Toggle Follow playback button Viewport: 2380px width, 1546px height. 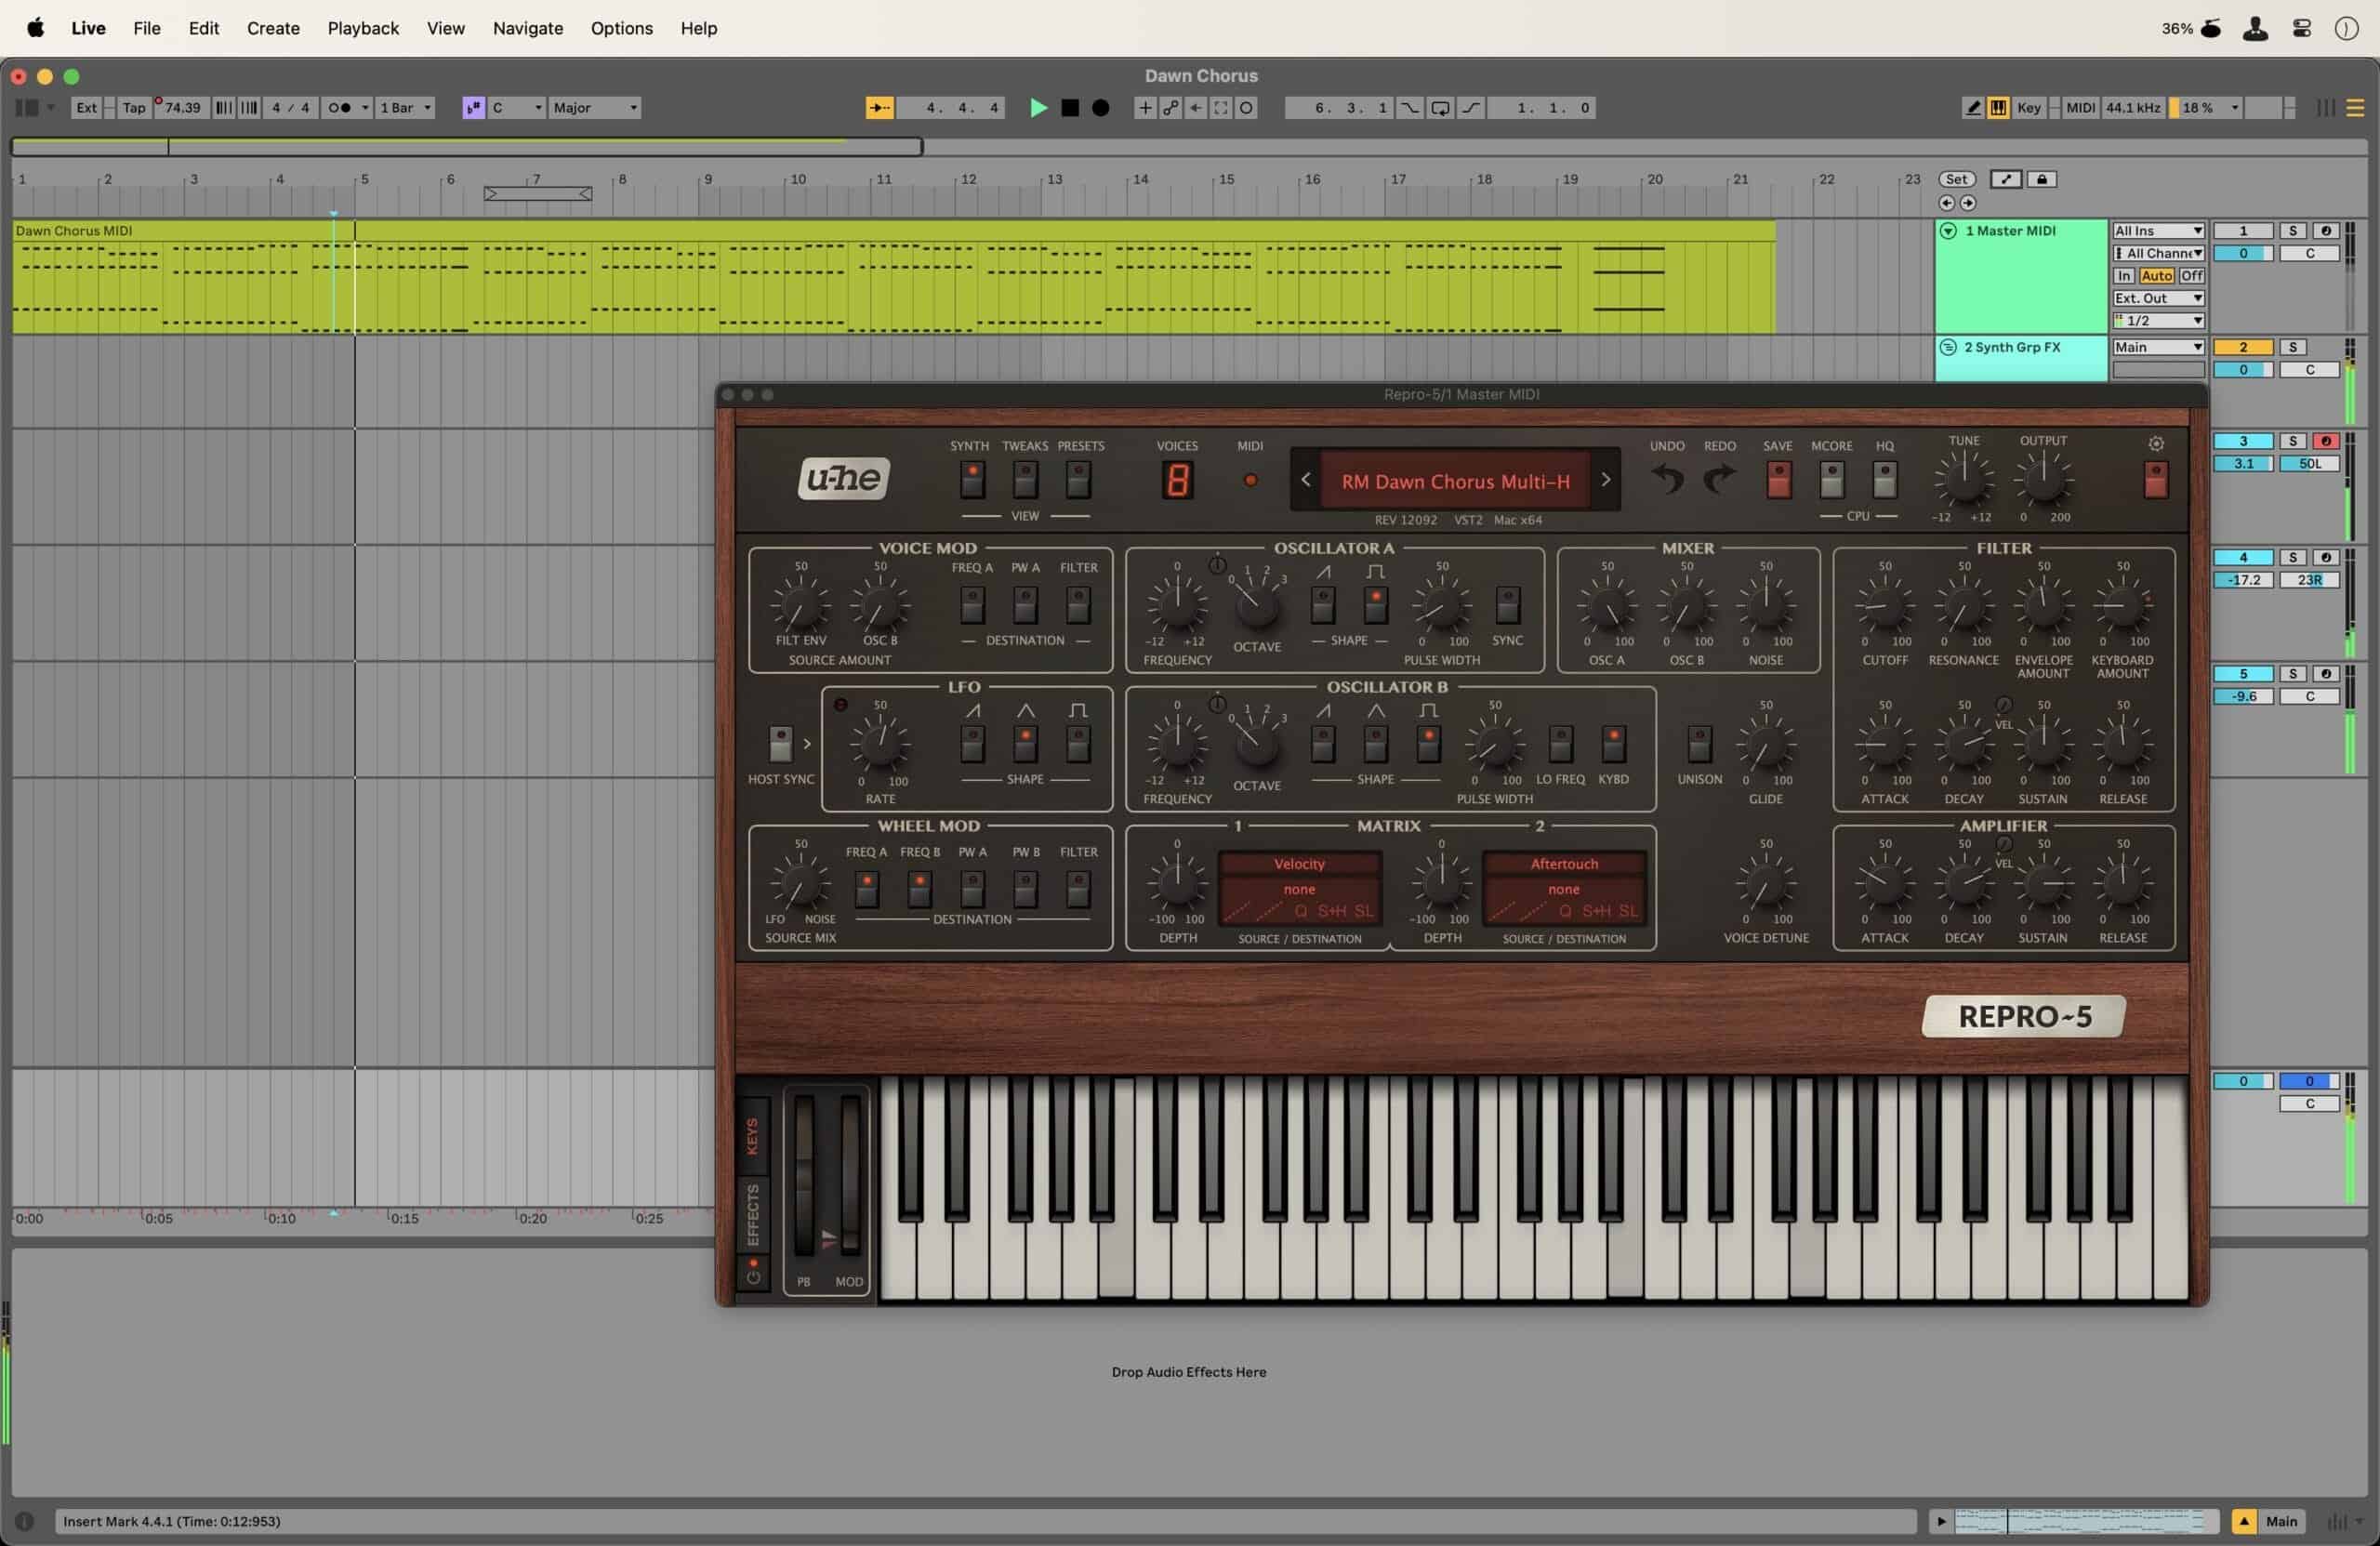click(879, 108)
